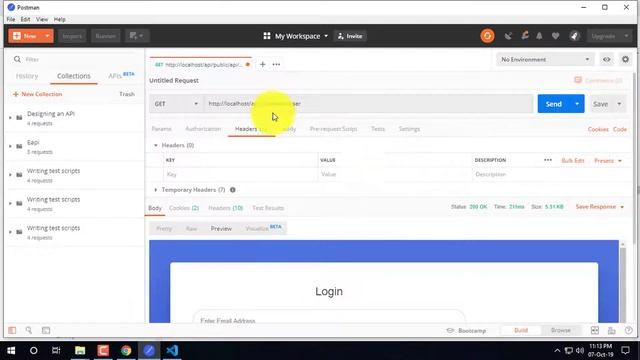
Task: Click New Collection link
Action: coord(38,94)
